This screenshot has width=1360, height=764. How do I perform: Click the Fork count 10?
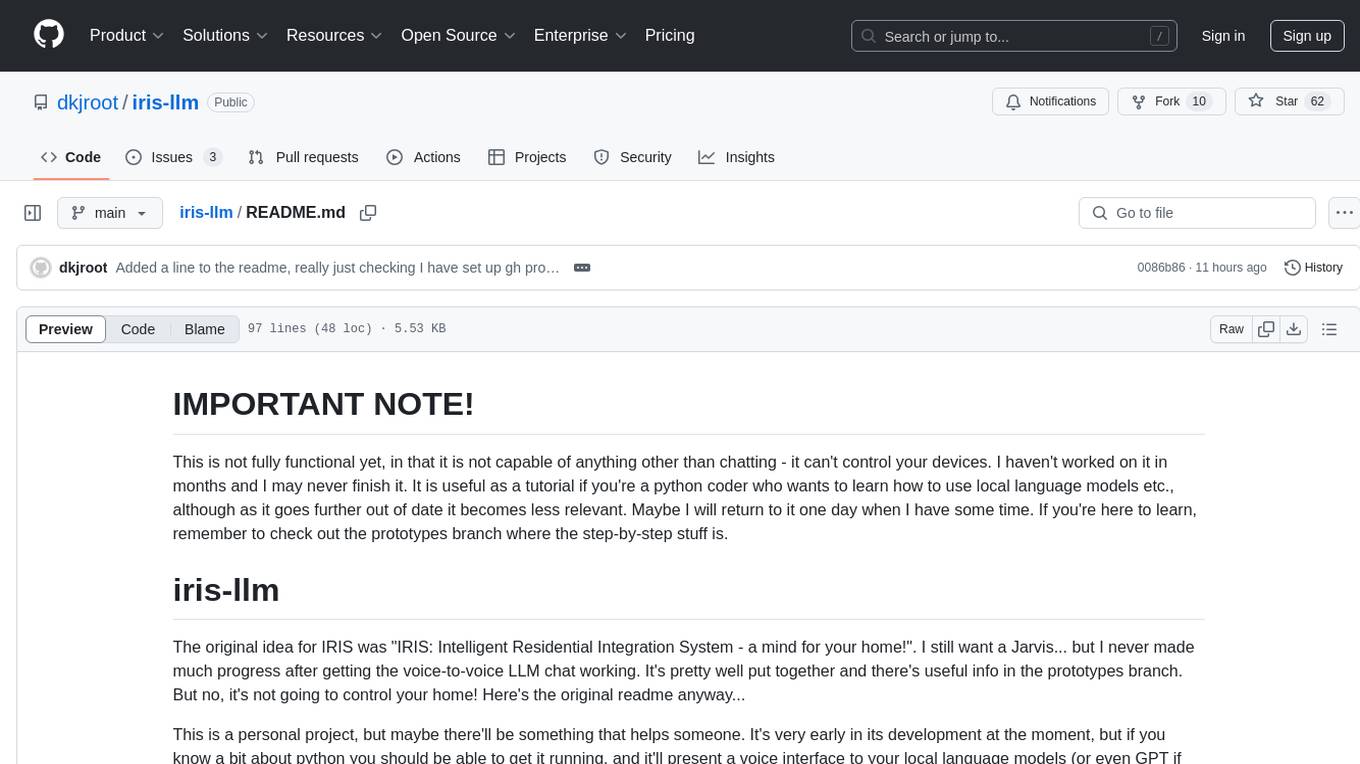click(1200, 101)
